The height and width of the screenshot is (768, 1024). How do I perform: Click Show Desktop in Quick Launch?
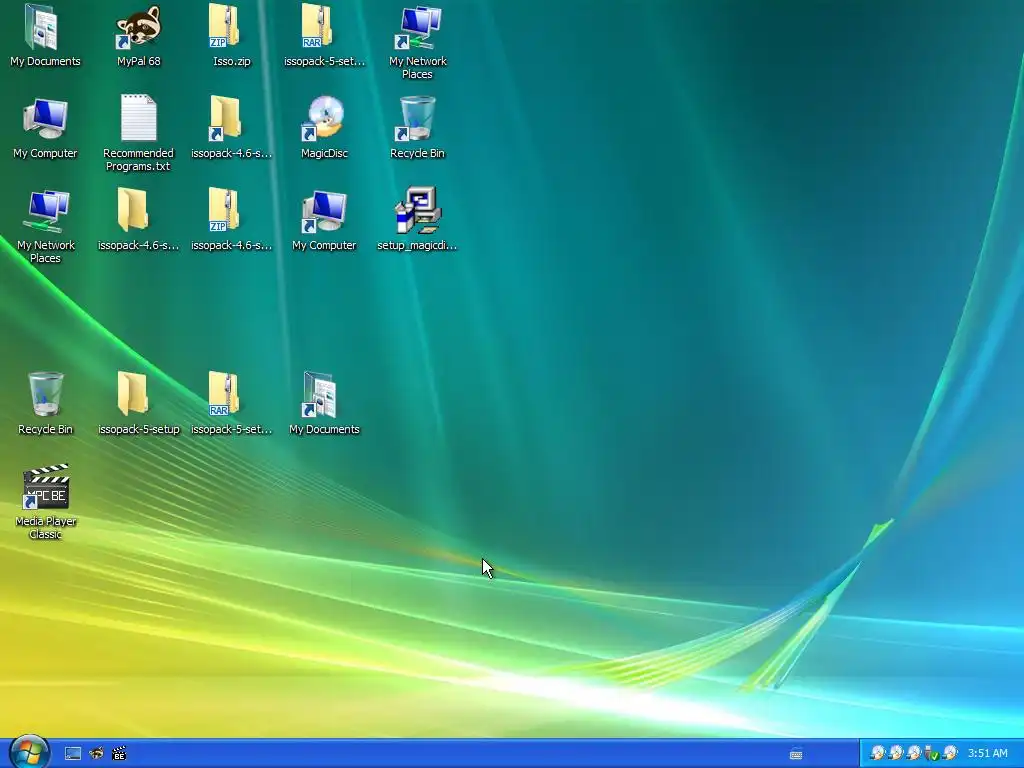tap(73, 754)
